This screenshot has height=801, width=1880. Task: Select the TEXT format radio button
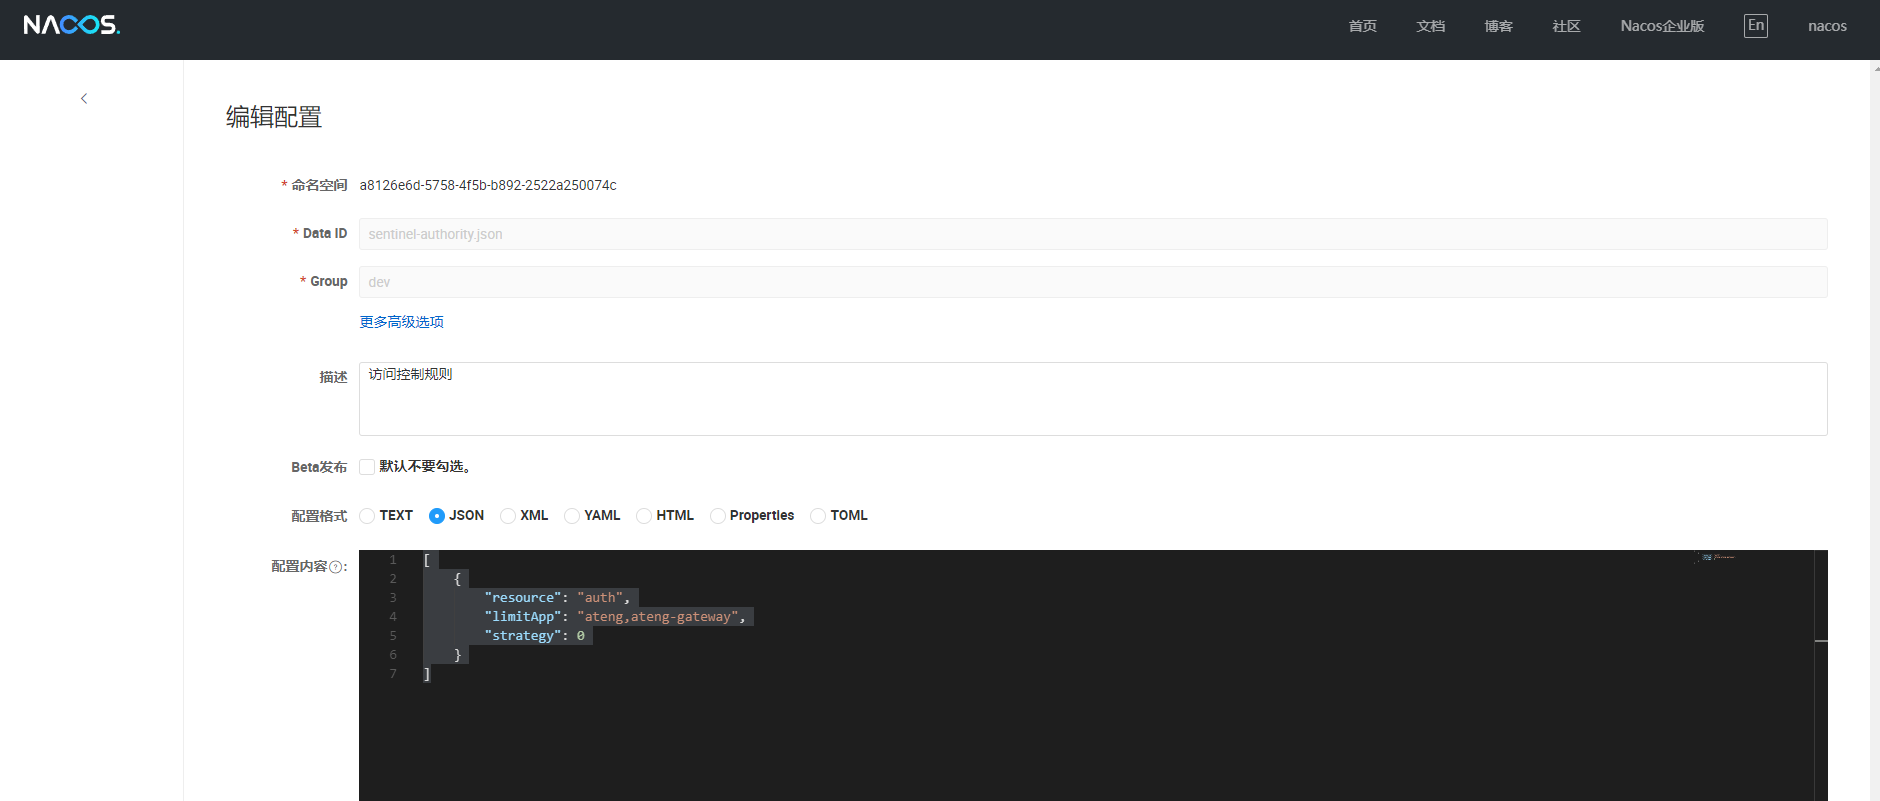367,516
